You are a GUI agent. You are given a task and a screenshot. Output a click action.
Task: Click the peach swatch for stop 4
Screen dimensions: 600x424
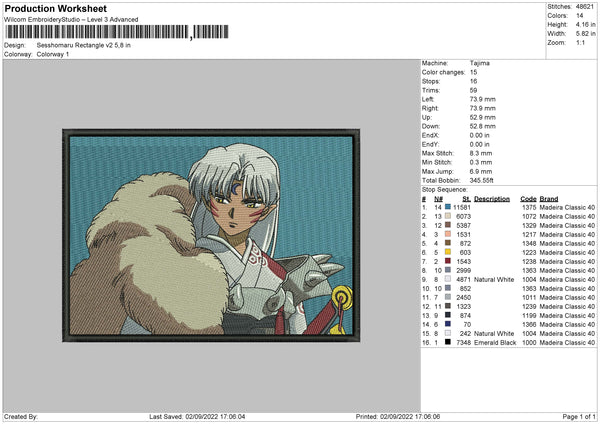coord(446,234)
